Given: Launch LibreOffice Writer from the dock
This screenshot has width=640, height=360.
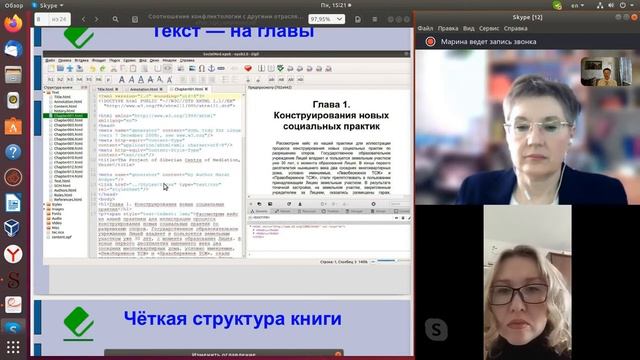Looking at the screenshot, I should 13,203.
